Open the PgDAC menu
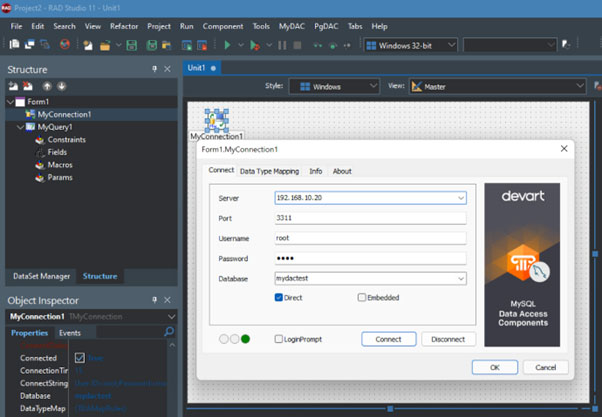The image size is (602, 417). 326,26
